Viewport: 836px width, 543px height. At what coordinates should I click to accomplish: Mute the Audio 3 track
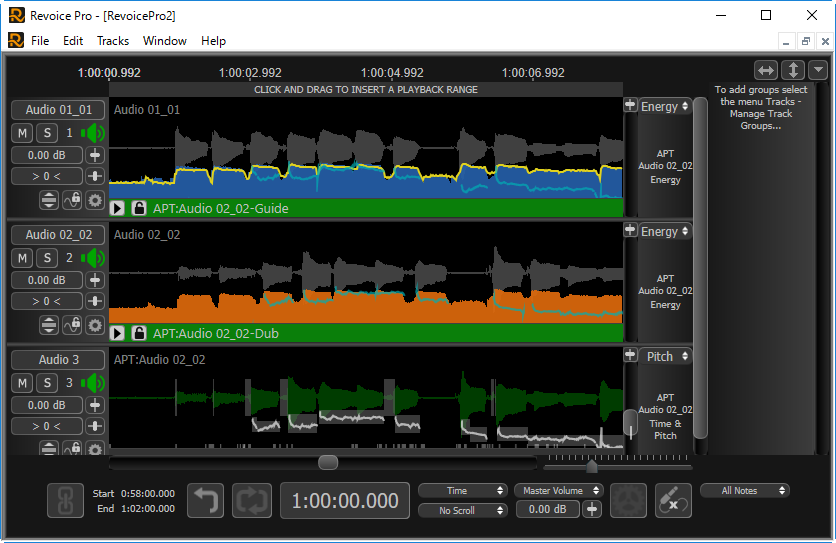coord(22,383)
